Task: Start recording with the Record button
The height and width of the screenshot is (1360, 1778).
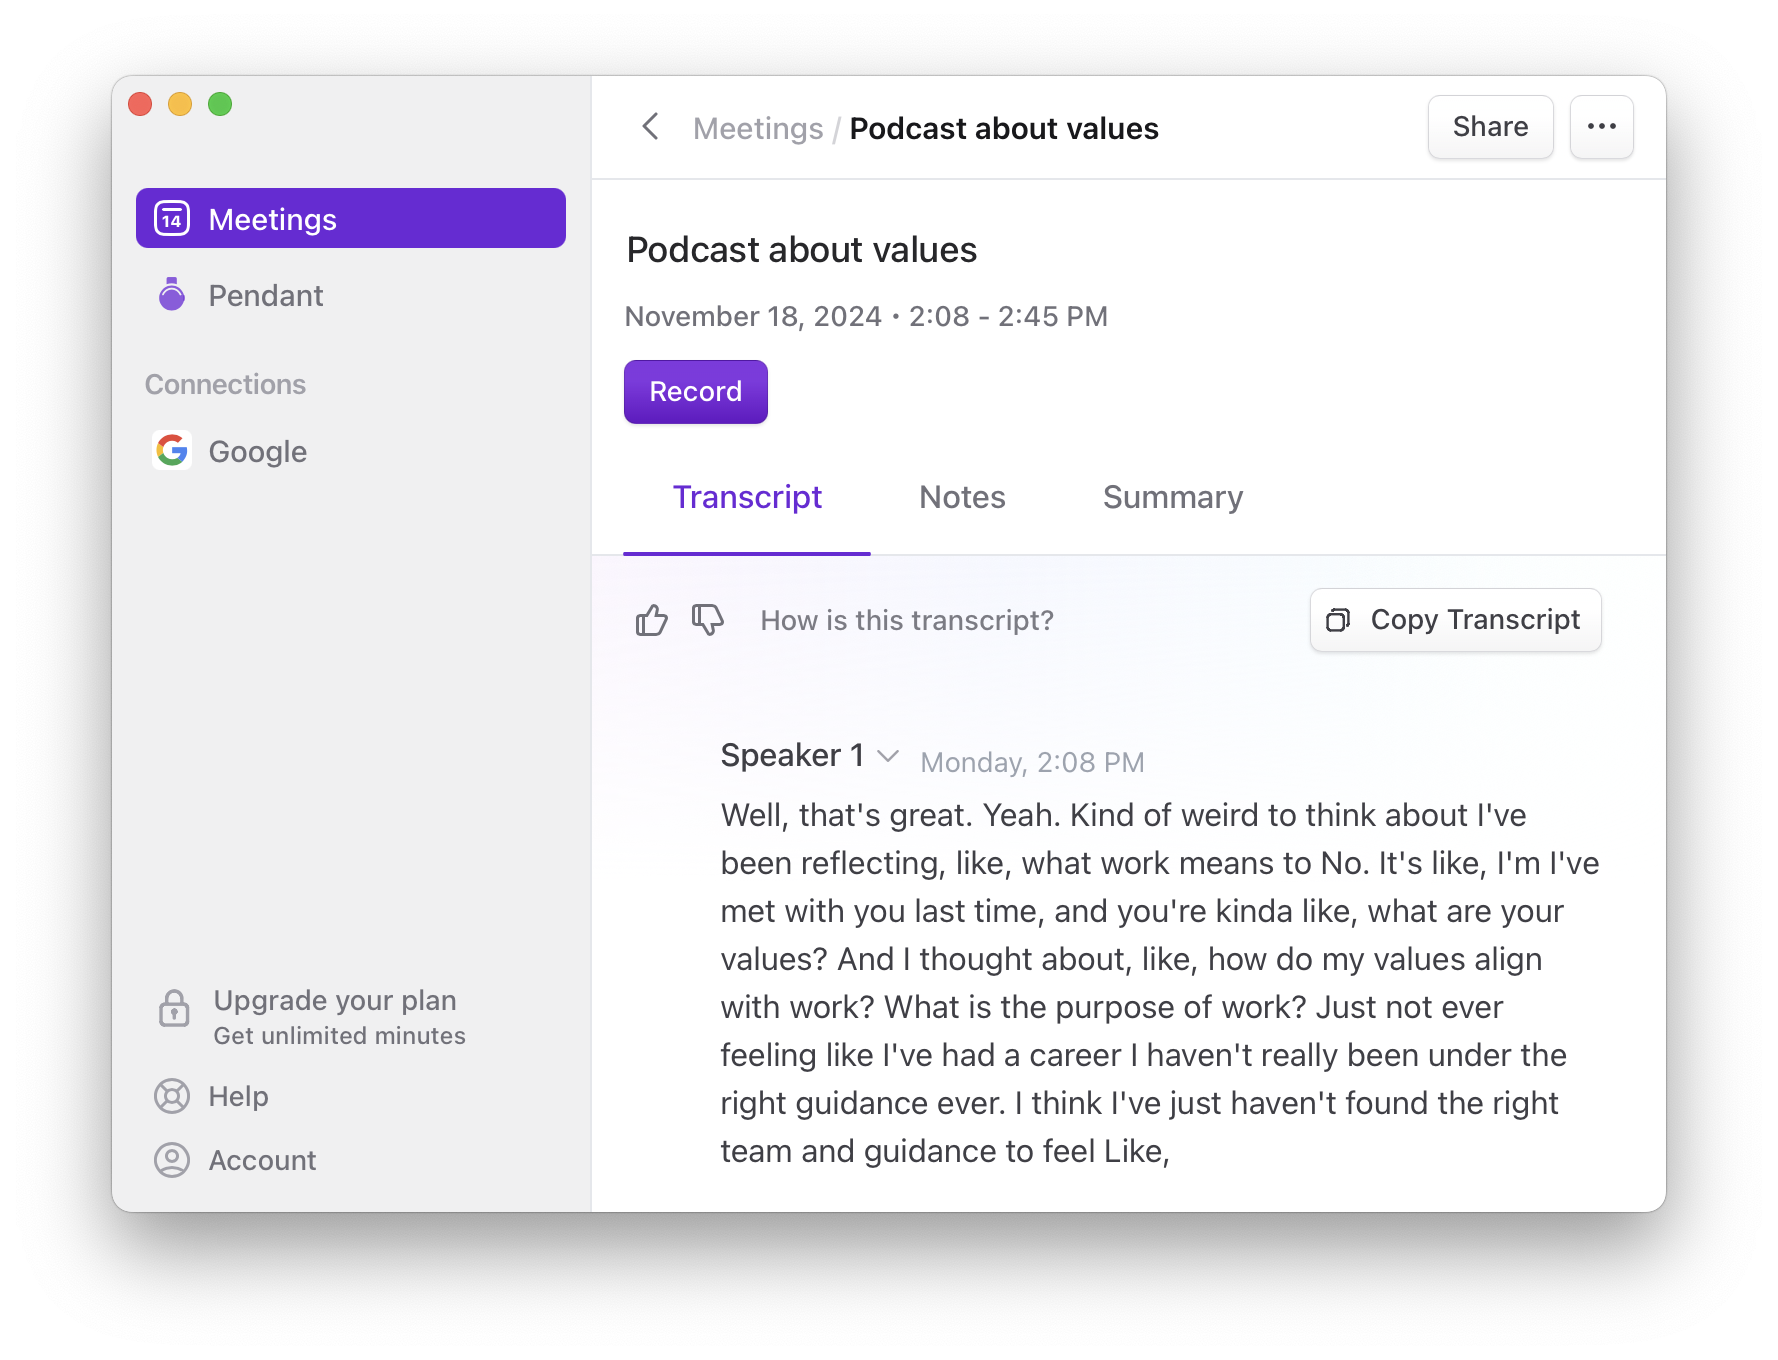Action: pyautogui.click(x=695, y=391)
